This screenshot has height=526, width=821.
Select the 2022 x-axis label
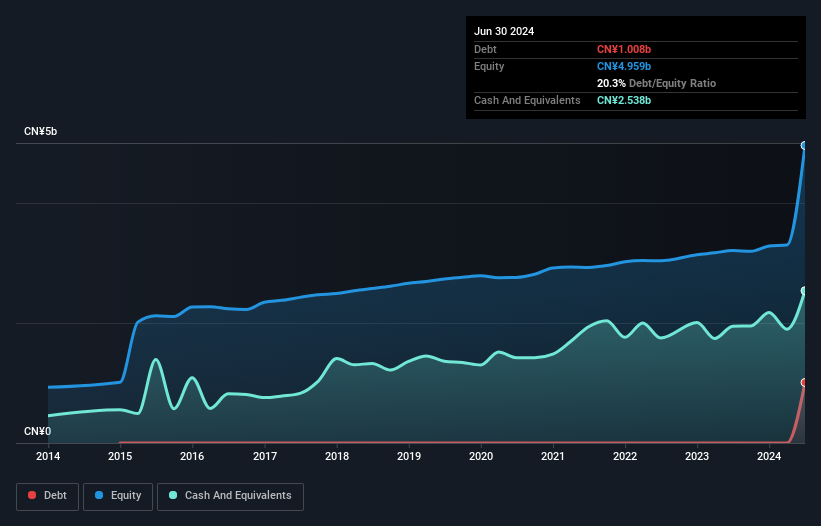pyautogui.click(x=625, y=456)
